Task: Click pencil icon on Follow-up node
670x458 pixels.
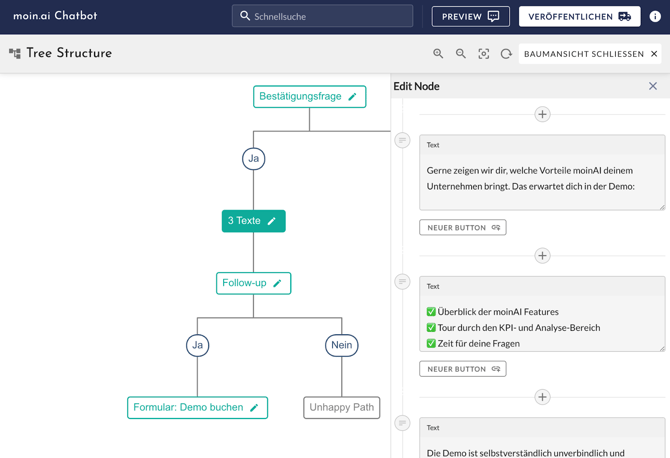Action: [278, 284]
